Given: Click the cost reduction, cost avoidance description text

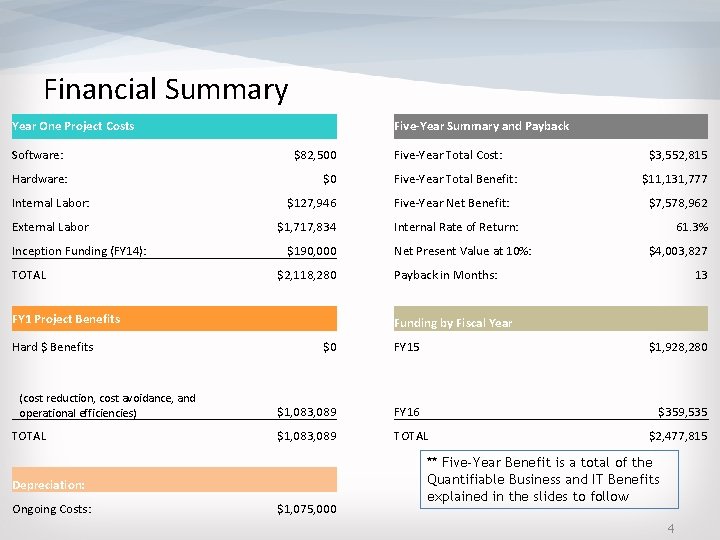Looking at the screenshot, I should click(107, 405).
